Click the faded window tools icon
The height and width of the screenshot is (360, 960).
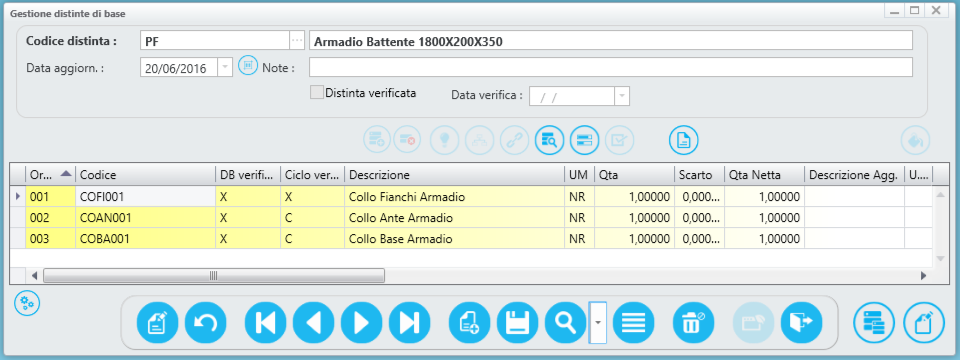[754, 323]
